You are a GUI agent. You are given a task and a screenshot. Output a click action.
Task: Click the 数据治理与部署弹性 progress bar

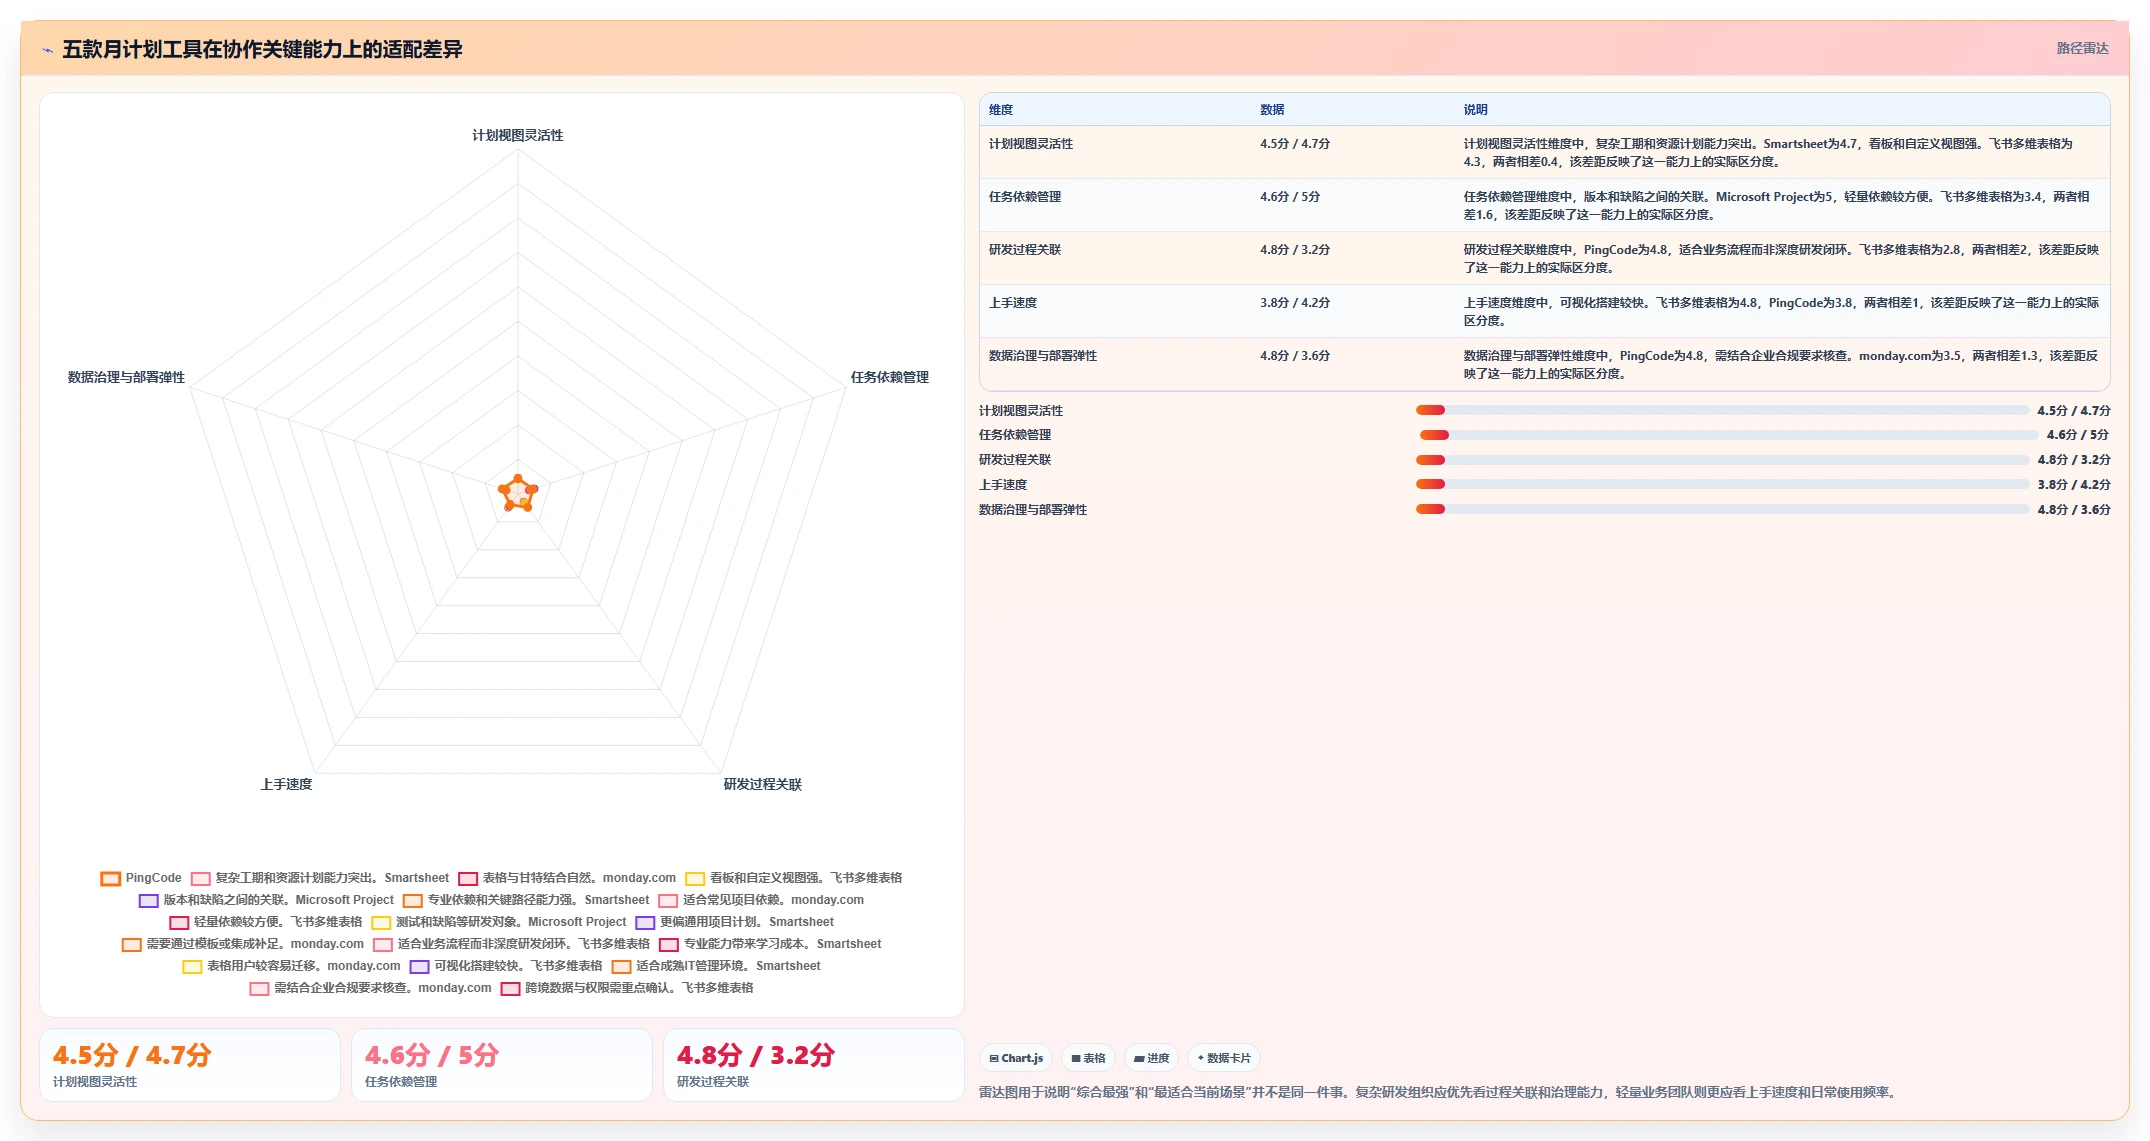[x=1722, y=509]
